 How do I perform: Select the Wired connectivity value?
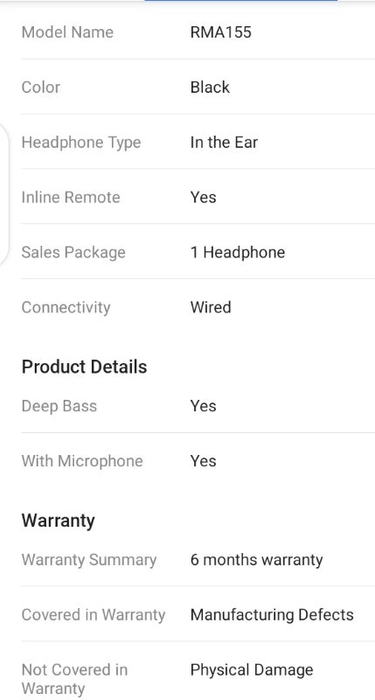point(211,307)
